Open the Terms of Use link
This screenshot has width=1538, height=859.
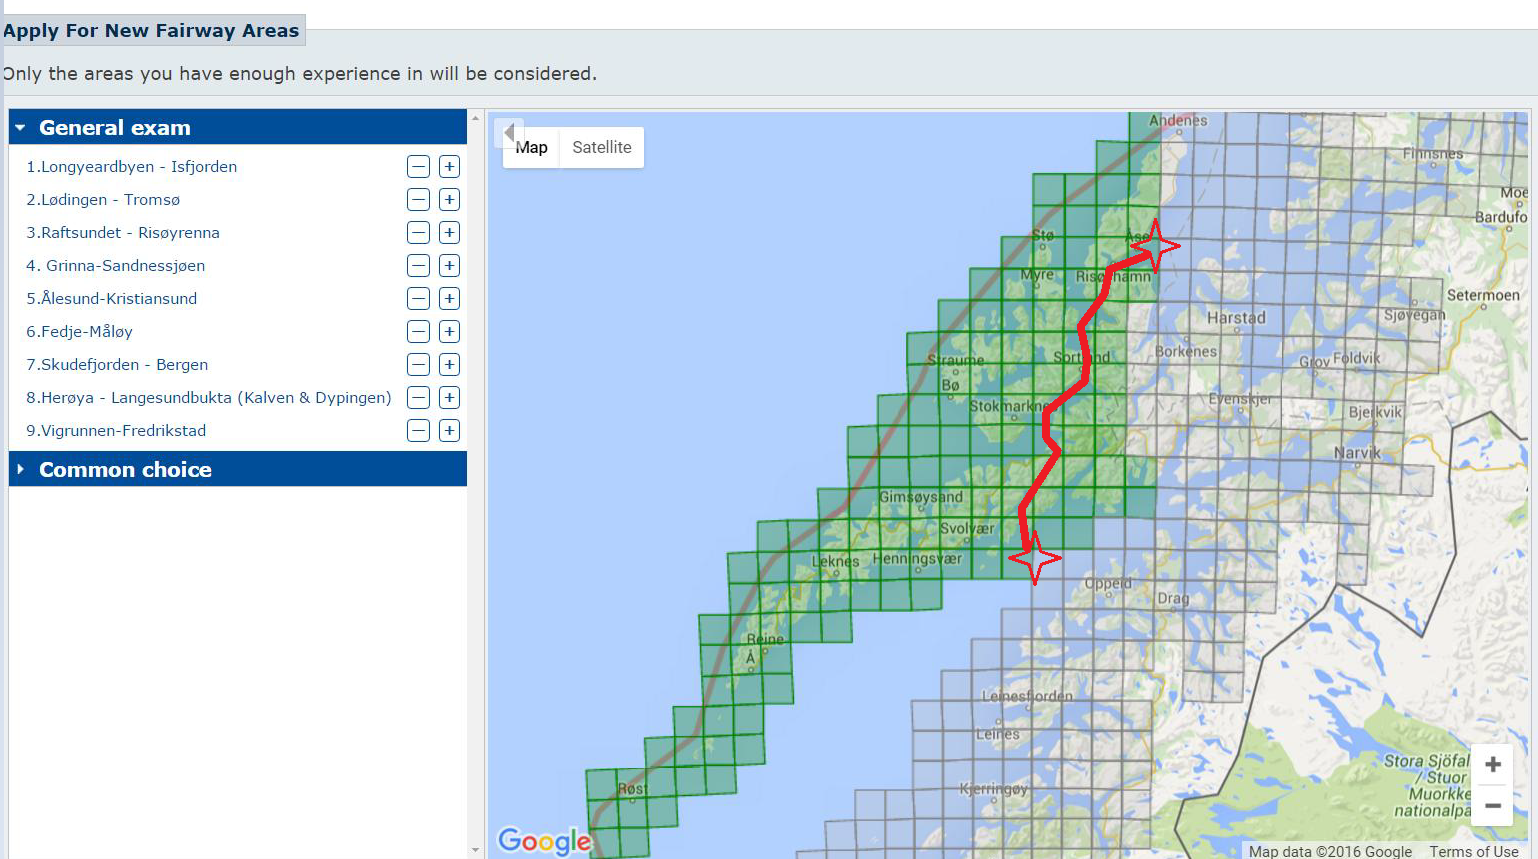click(x=1473, y=851)
